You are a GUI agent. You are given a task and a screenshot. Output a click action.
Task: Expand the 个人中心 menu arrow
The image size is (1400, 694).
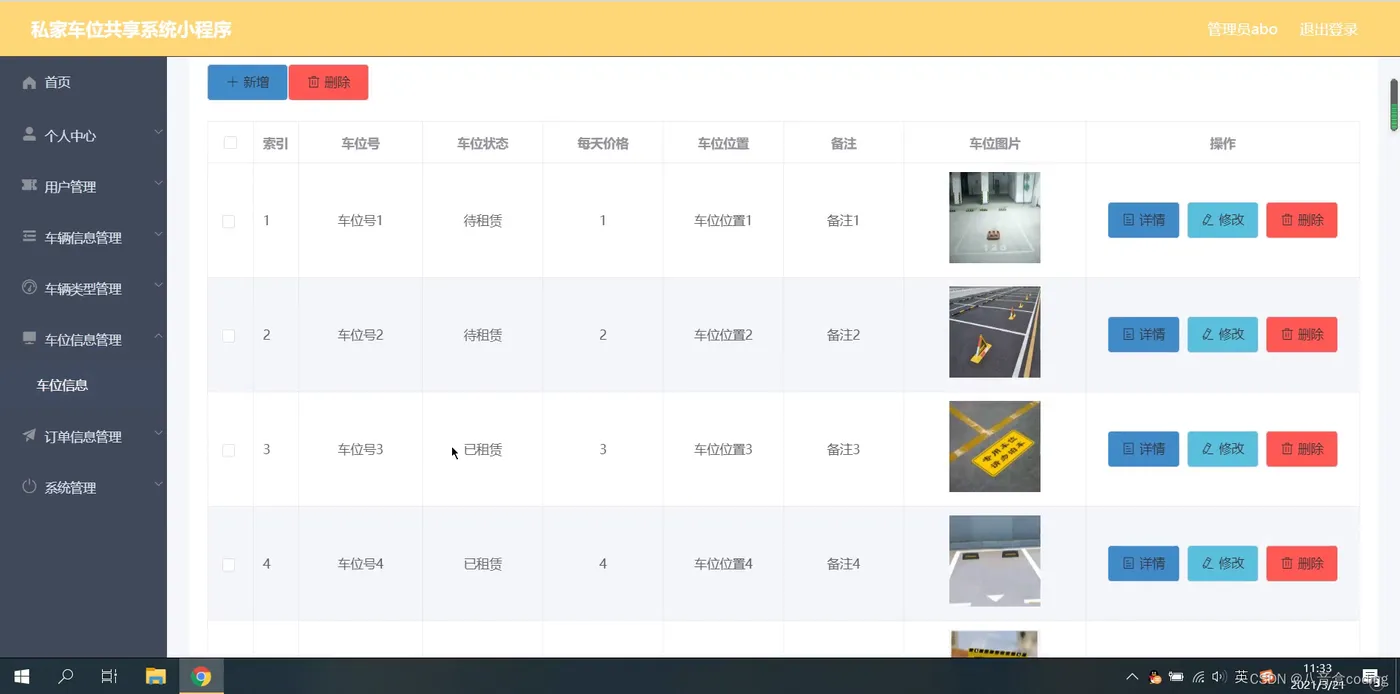pyautogui.click(x=158, y=132)
